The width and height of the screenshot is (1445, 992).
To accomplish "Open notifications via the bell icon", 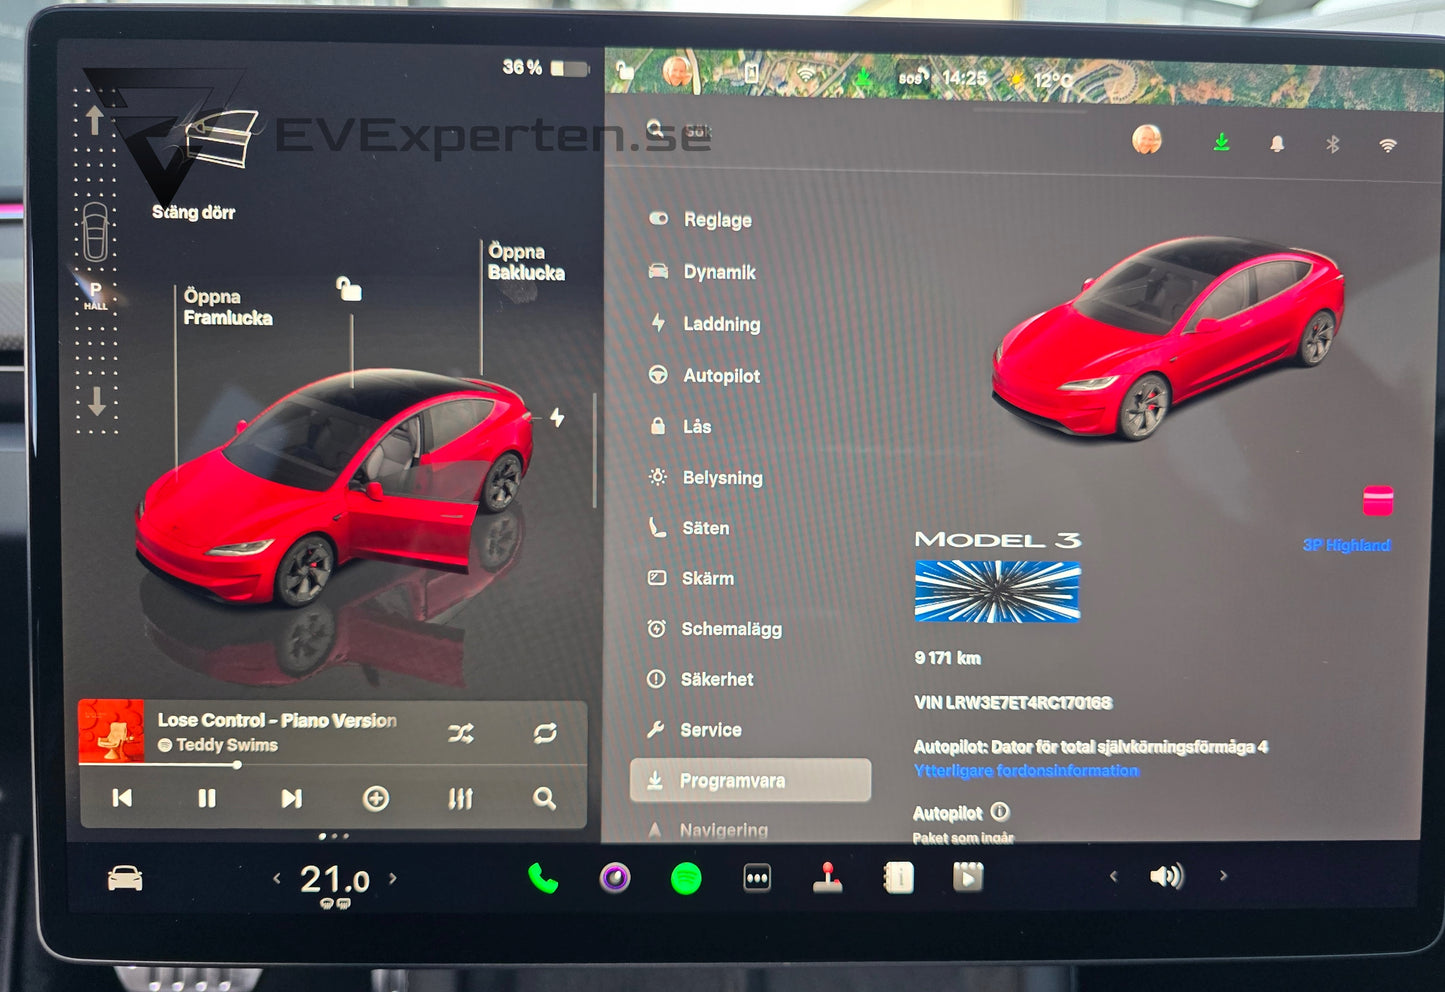I will (x=1277, y=141).
